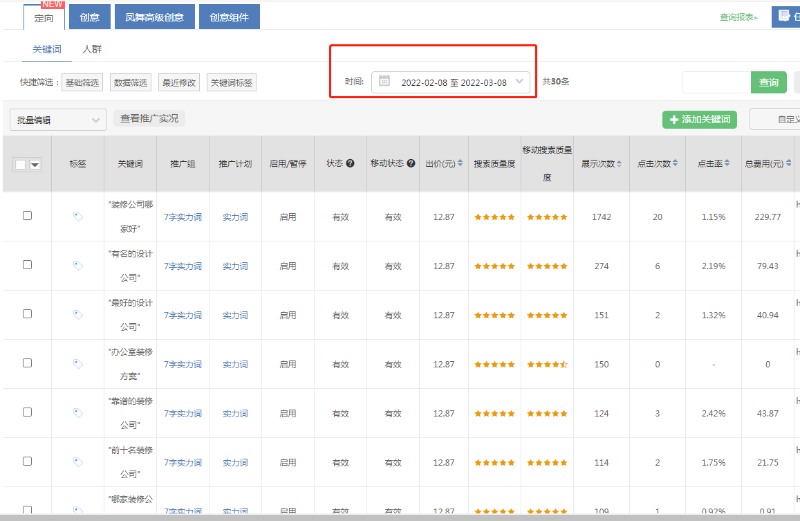The image size is (800, 521).
Task: Click the help icon beside 状态 header
Action: [350, 163]
